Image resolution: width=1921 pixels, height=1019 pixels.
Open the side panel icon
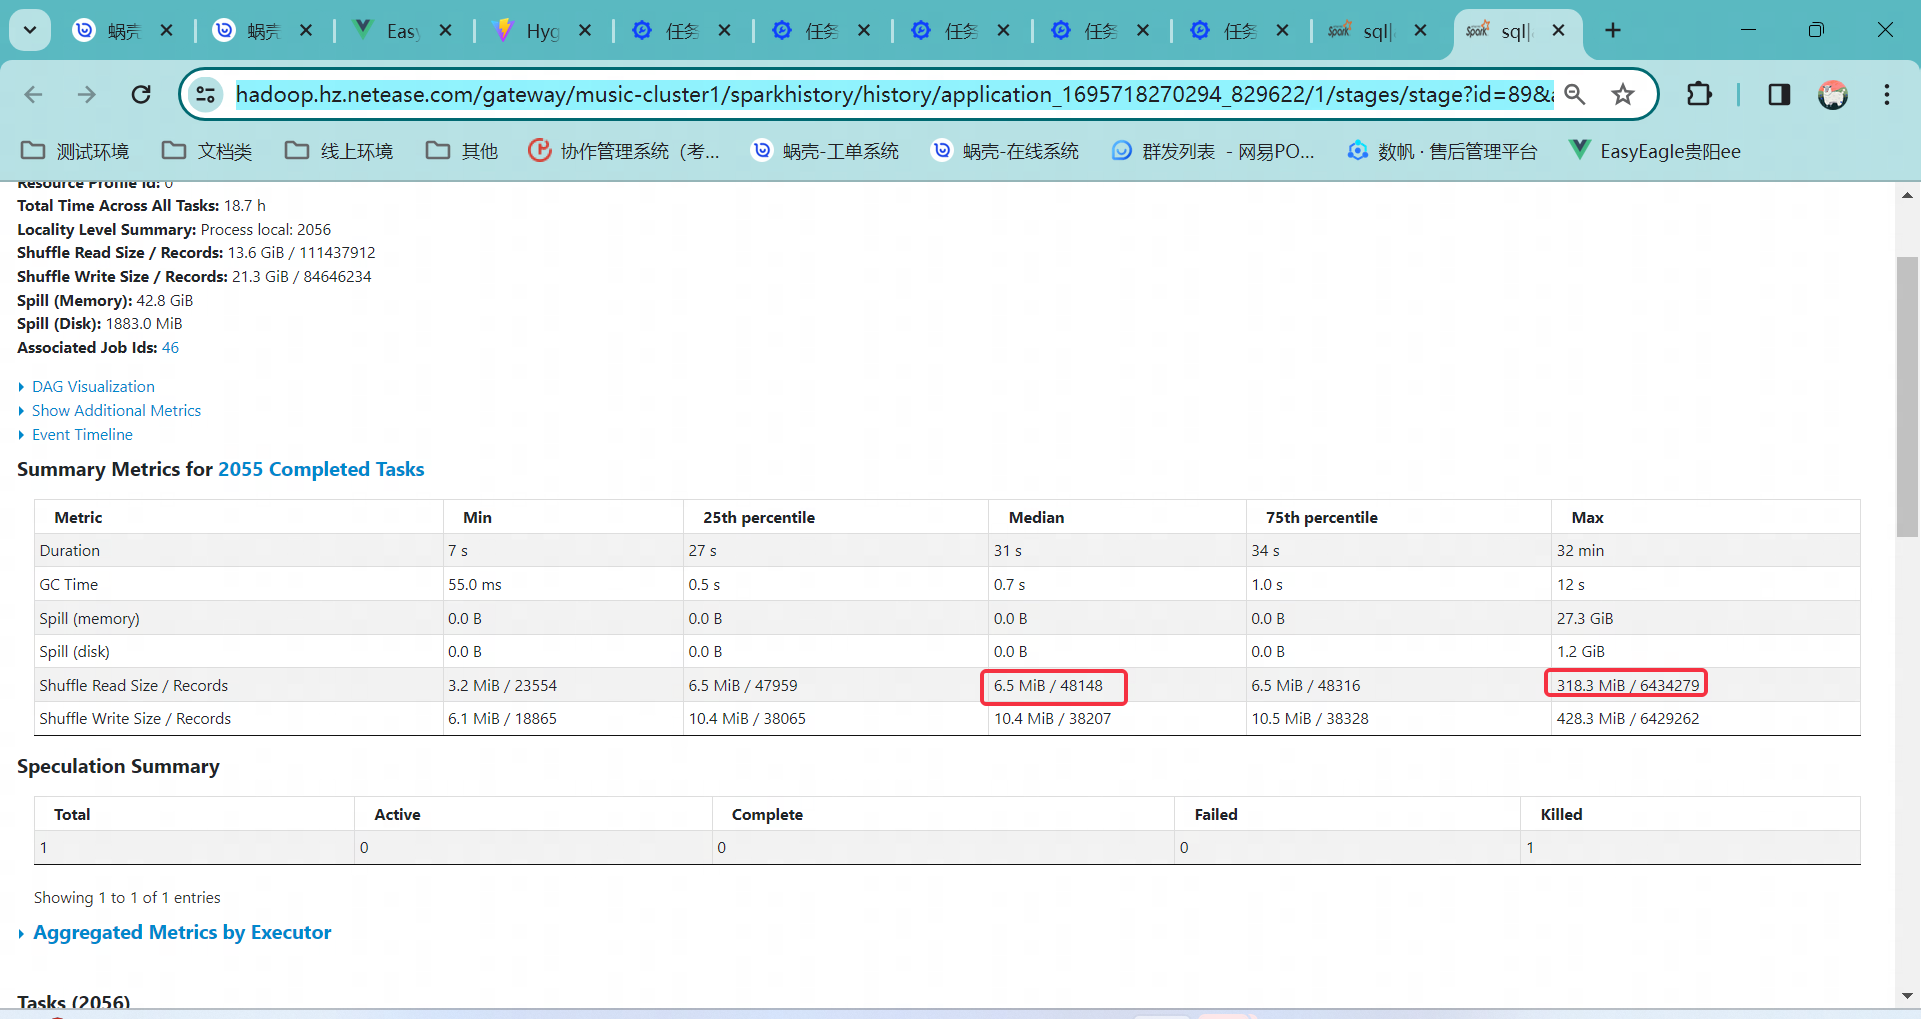click(x=1780, y=94)
